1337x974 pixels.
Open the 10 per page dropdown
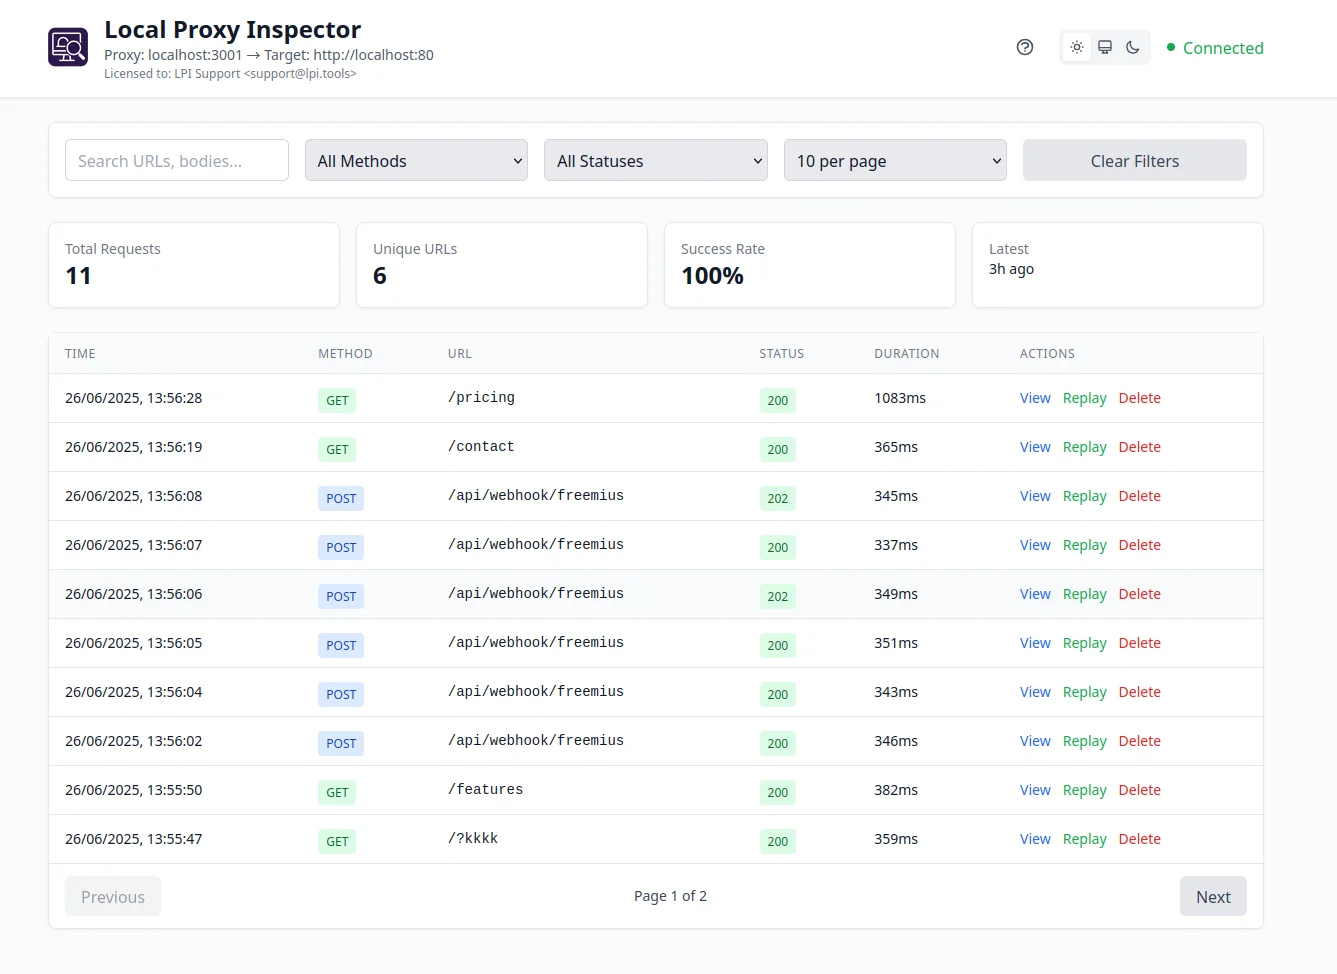pos(895,160)
